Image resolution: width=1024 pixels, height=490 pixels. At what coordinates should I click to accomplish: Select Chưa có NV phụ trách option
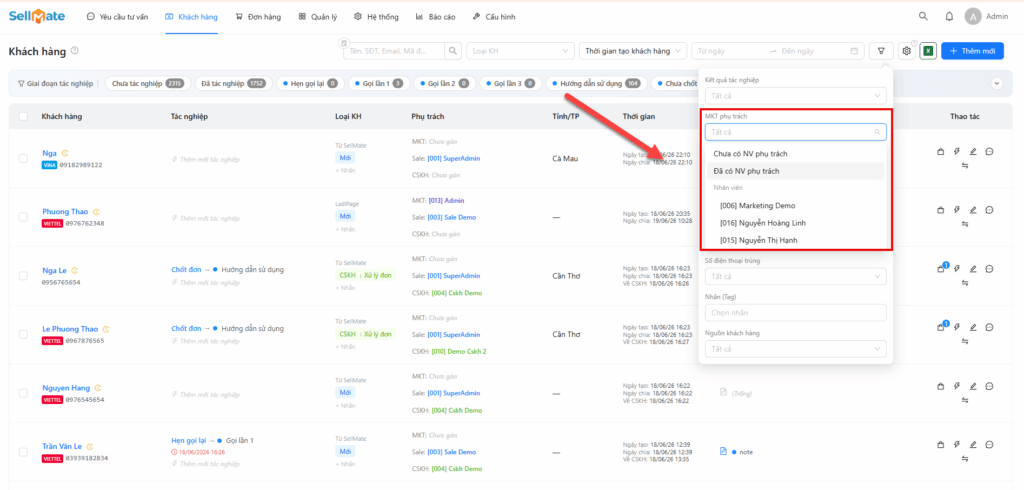[795, 154]
